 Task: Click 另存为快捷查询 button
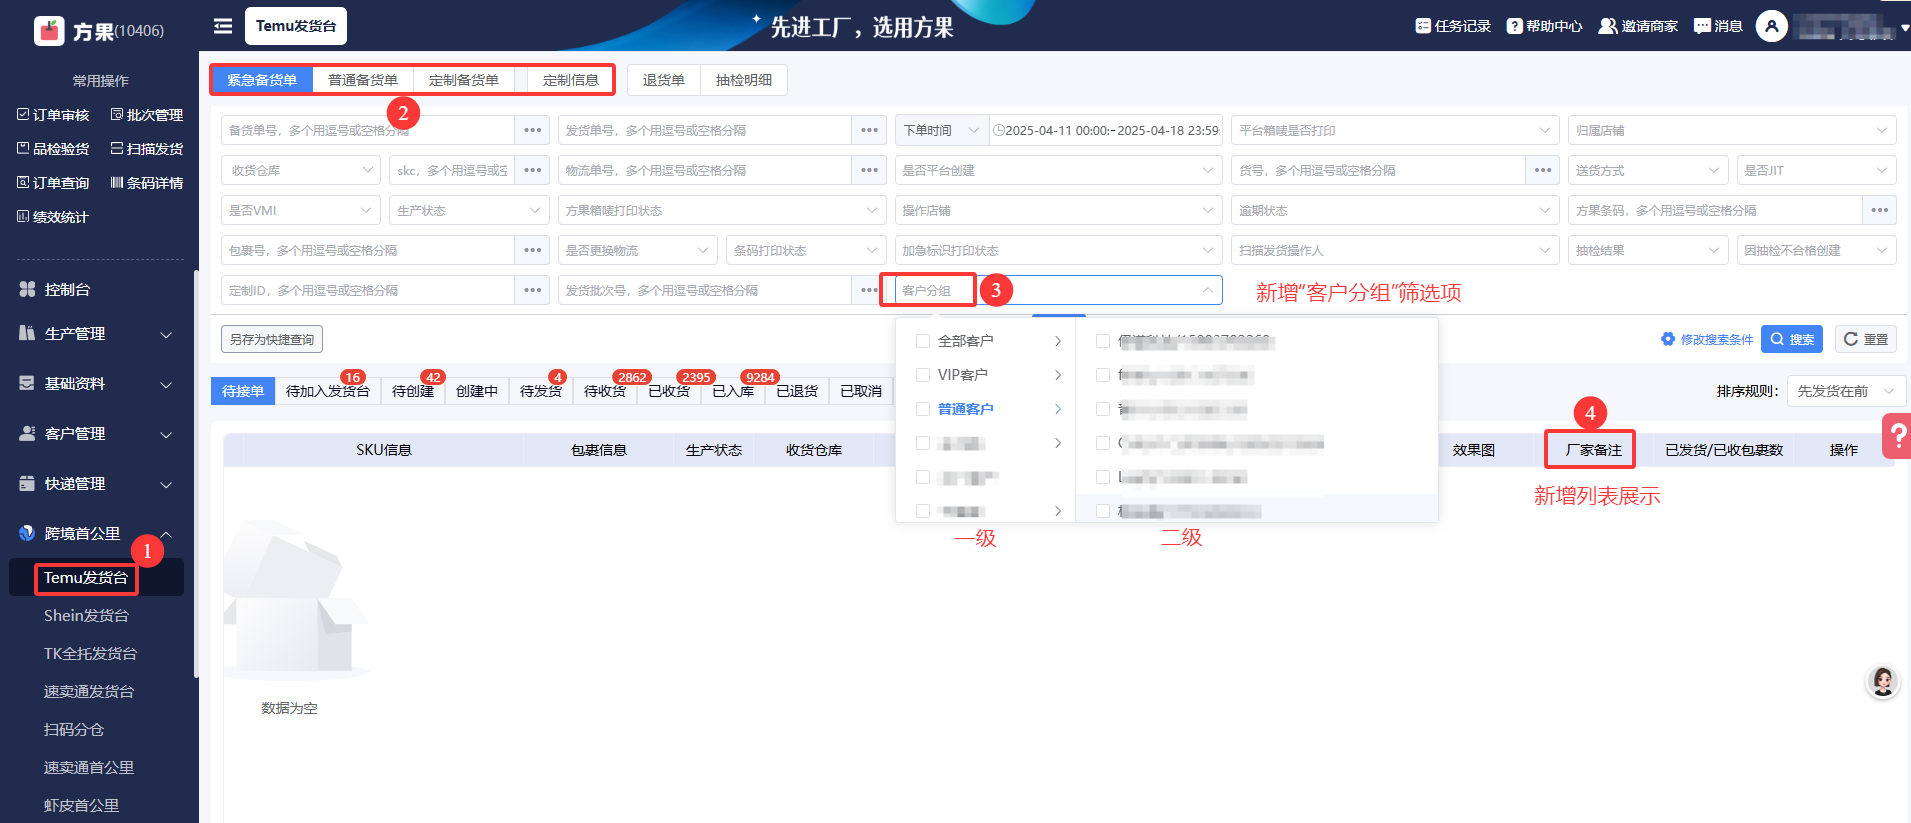(x=272, y=339)
